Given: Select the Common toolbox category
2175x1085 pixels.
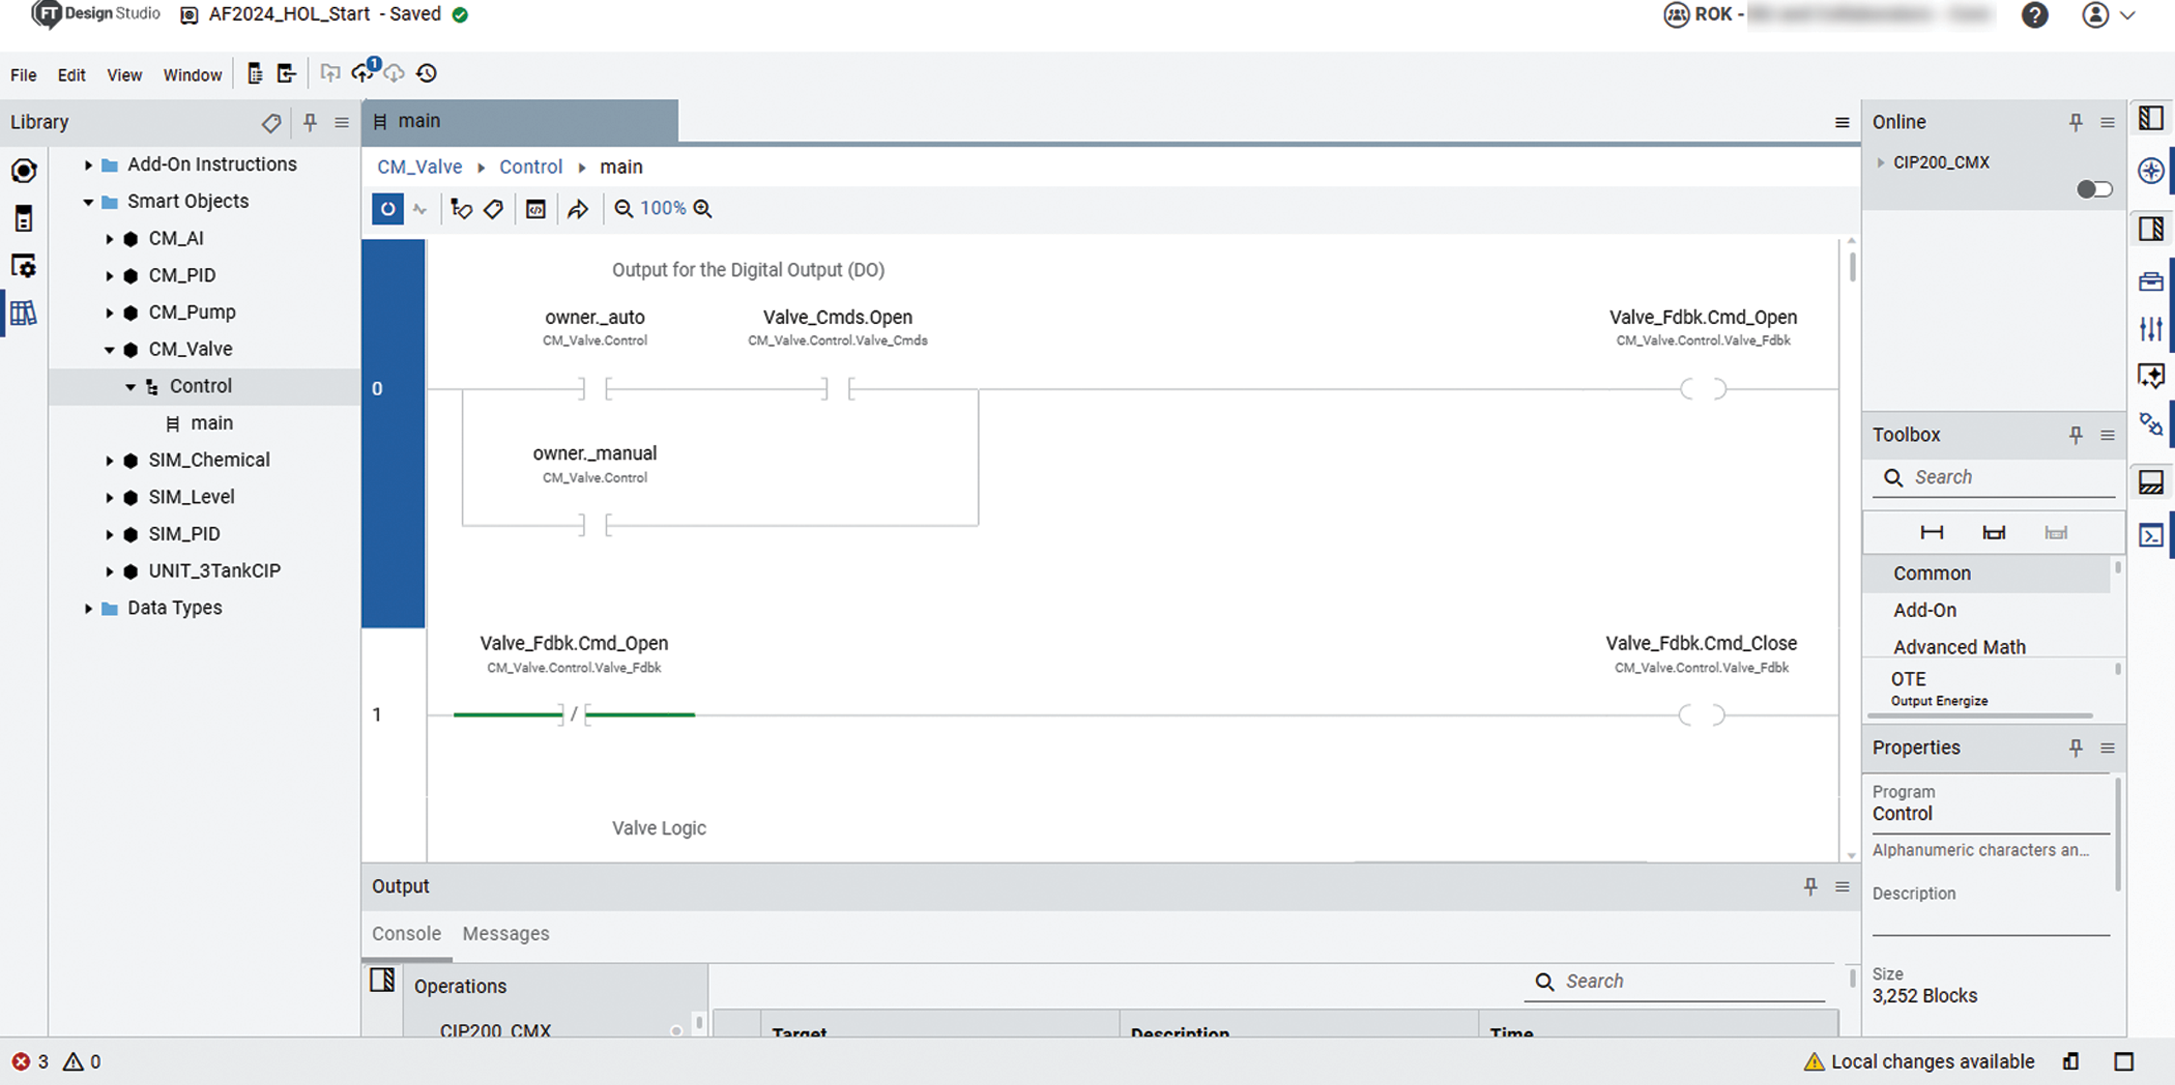Looking at the screenshot, I should pyautogui.click(x=1987, y=574).
